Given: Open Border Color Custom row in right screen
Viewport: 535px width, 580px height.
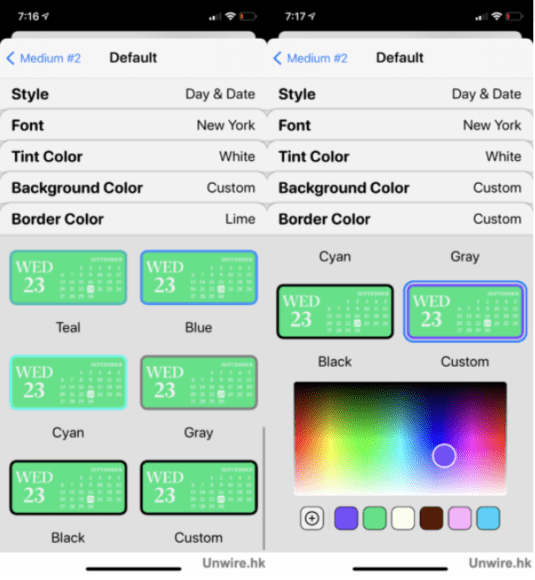Looking at the screenshot, I should tap(400, 219).
